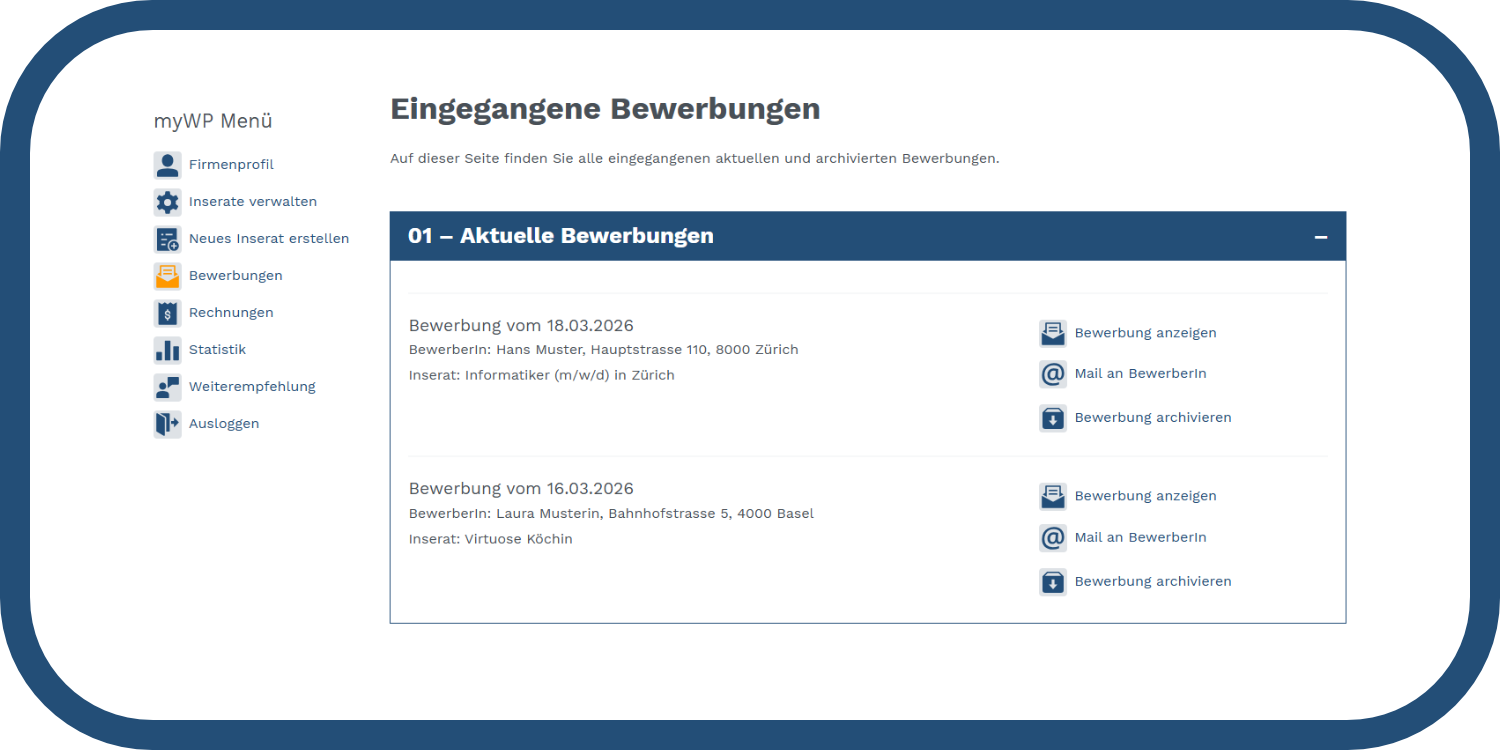This screenshot has height=750, width=1500.
Task: Click the Weiterempfehlung icon in sidebar
Action: [x=167, y=387]
